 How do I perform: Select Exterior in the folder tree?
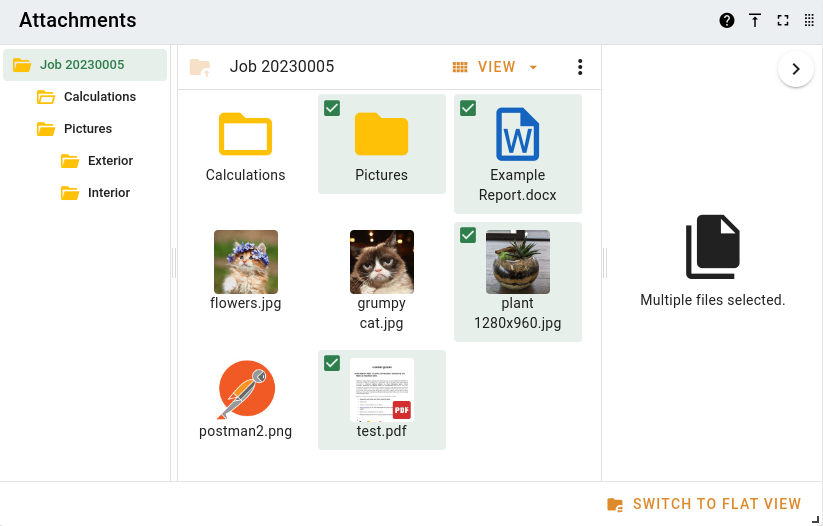point(110,161)
